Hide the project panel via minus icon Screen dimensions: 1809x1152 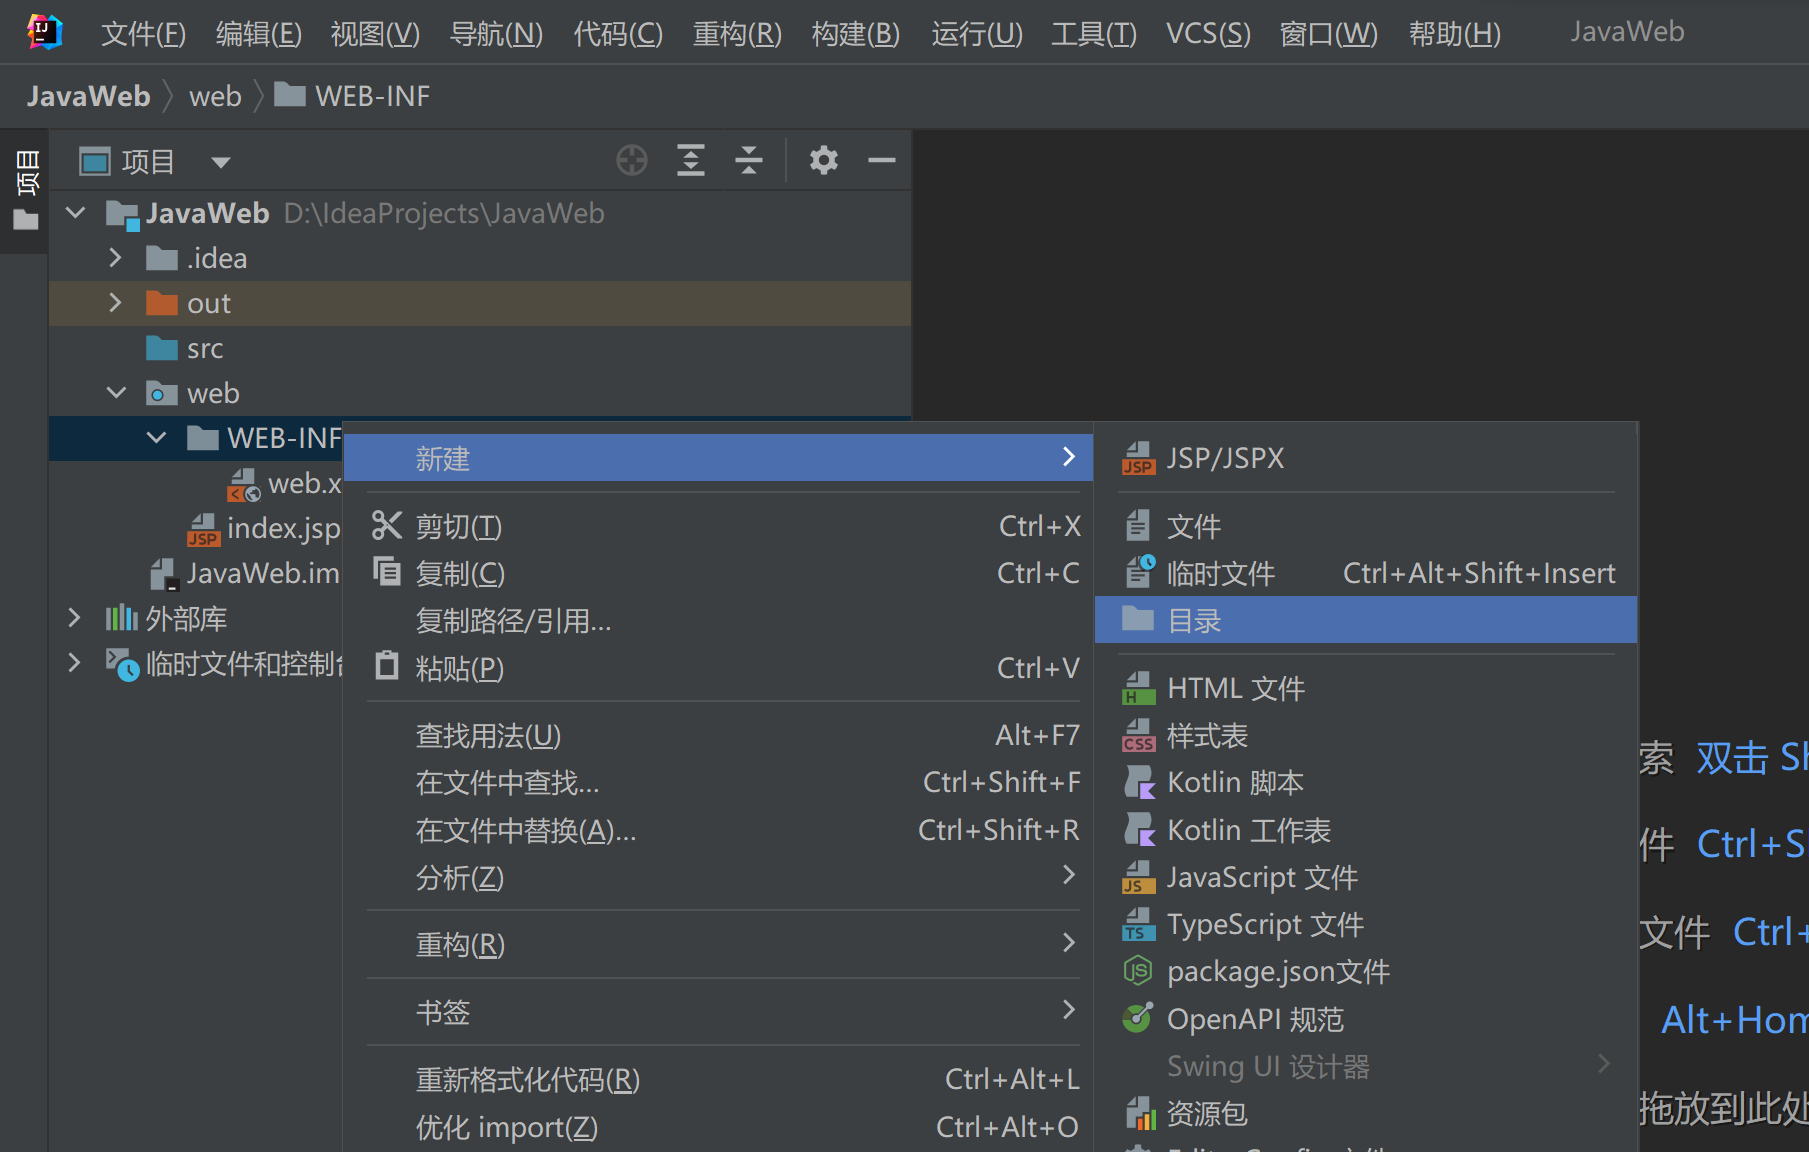[x=881, y=160]
